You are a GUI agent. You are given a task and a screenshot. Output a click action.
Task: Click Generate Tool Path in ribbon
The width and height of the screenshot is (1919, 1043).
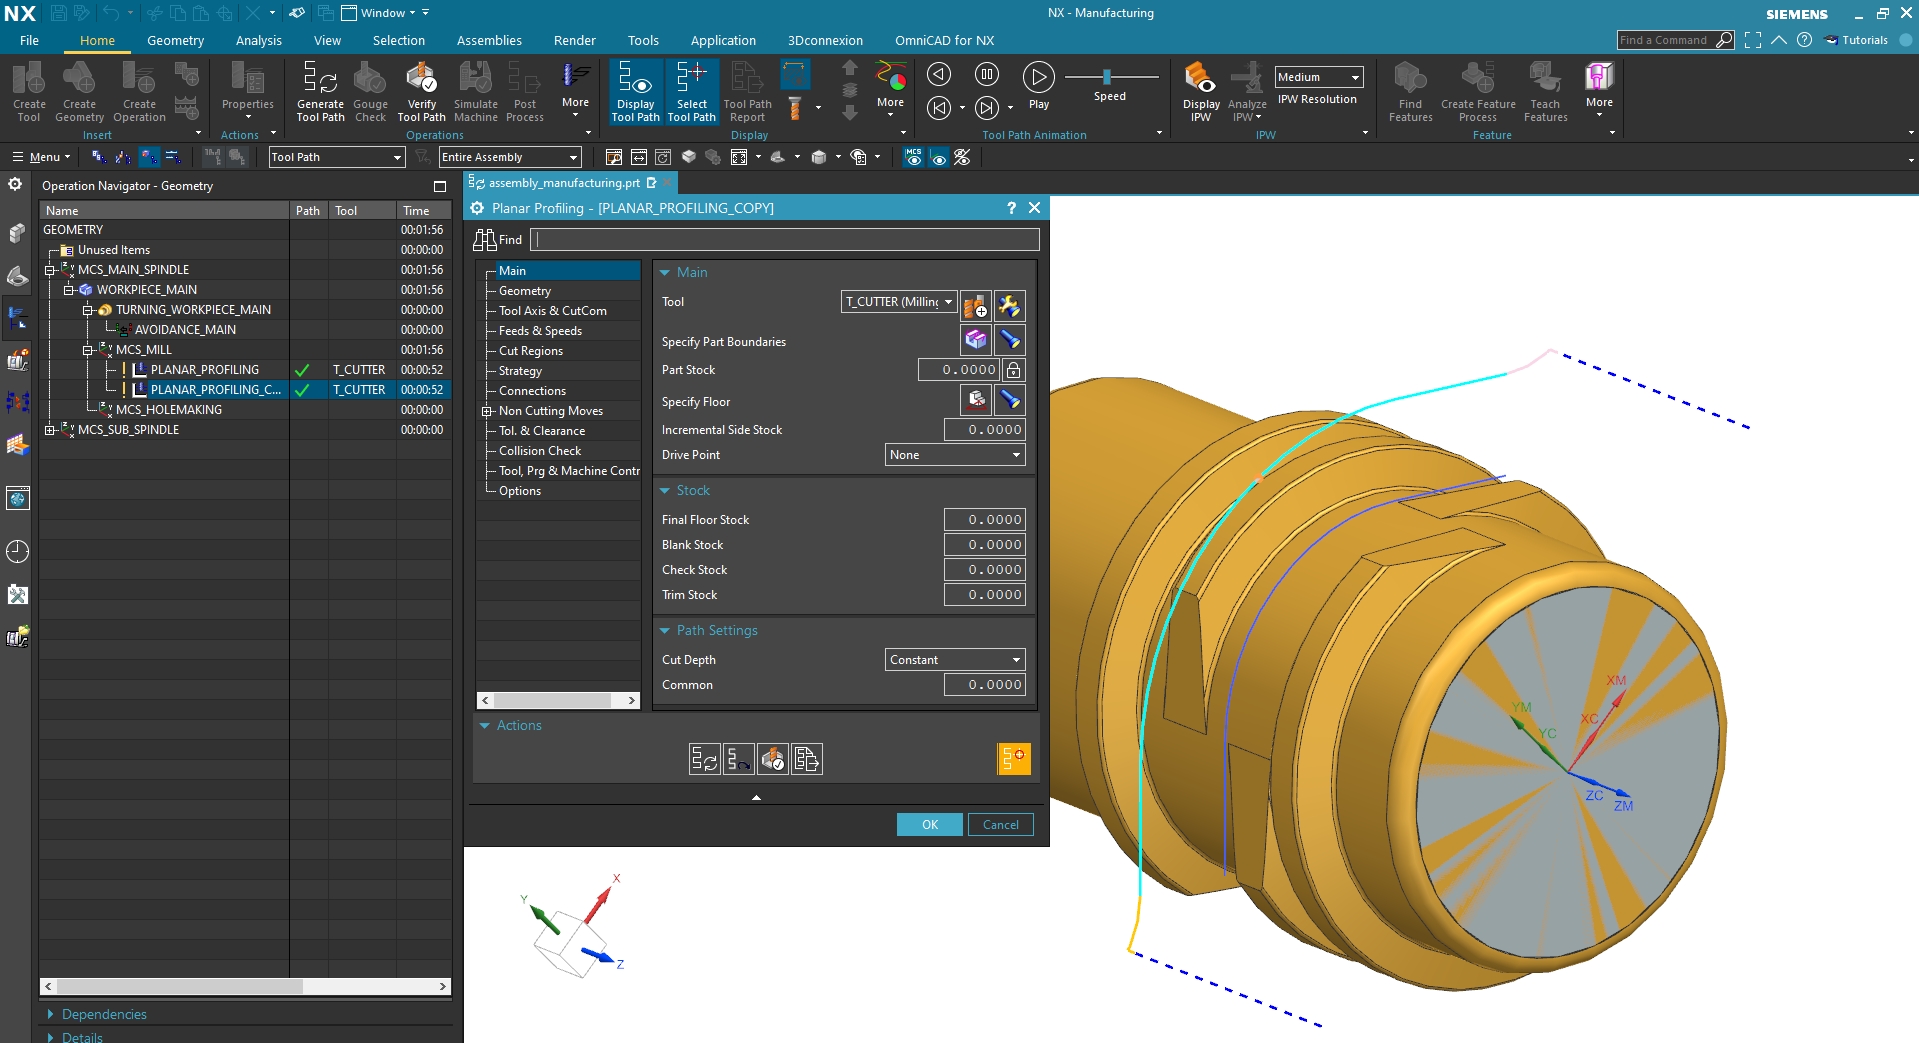coord(320,92)
